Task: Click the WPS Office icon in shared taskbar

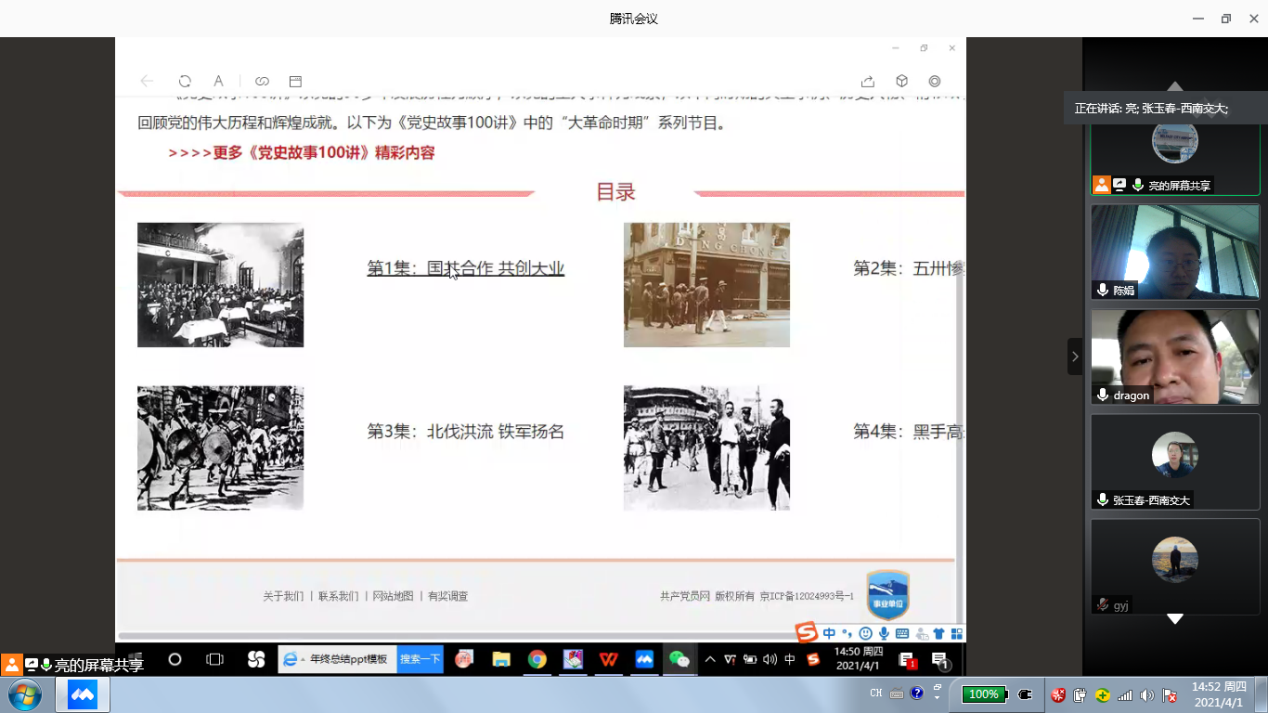Action: 608,659
